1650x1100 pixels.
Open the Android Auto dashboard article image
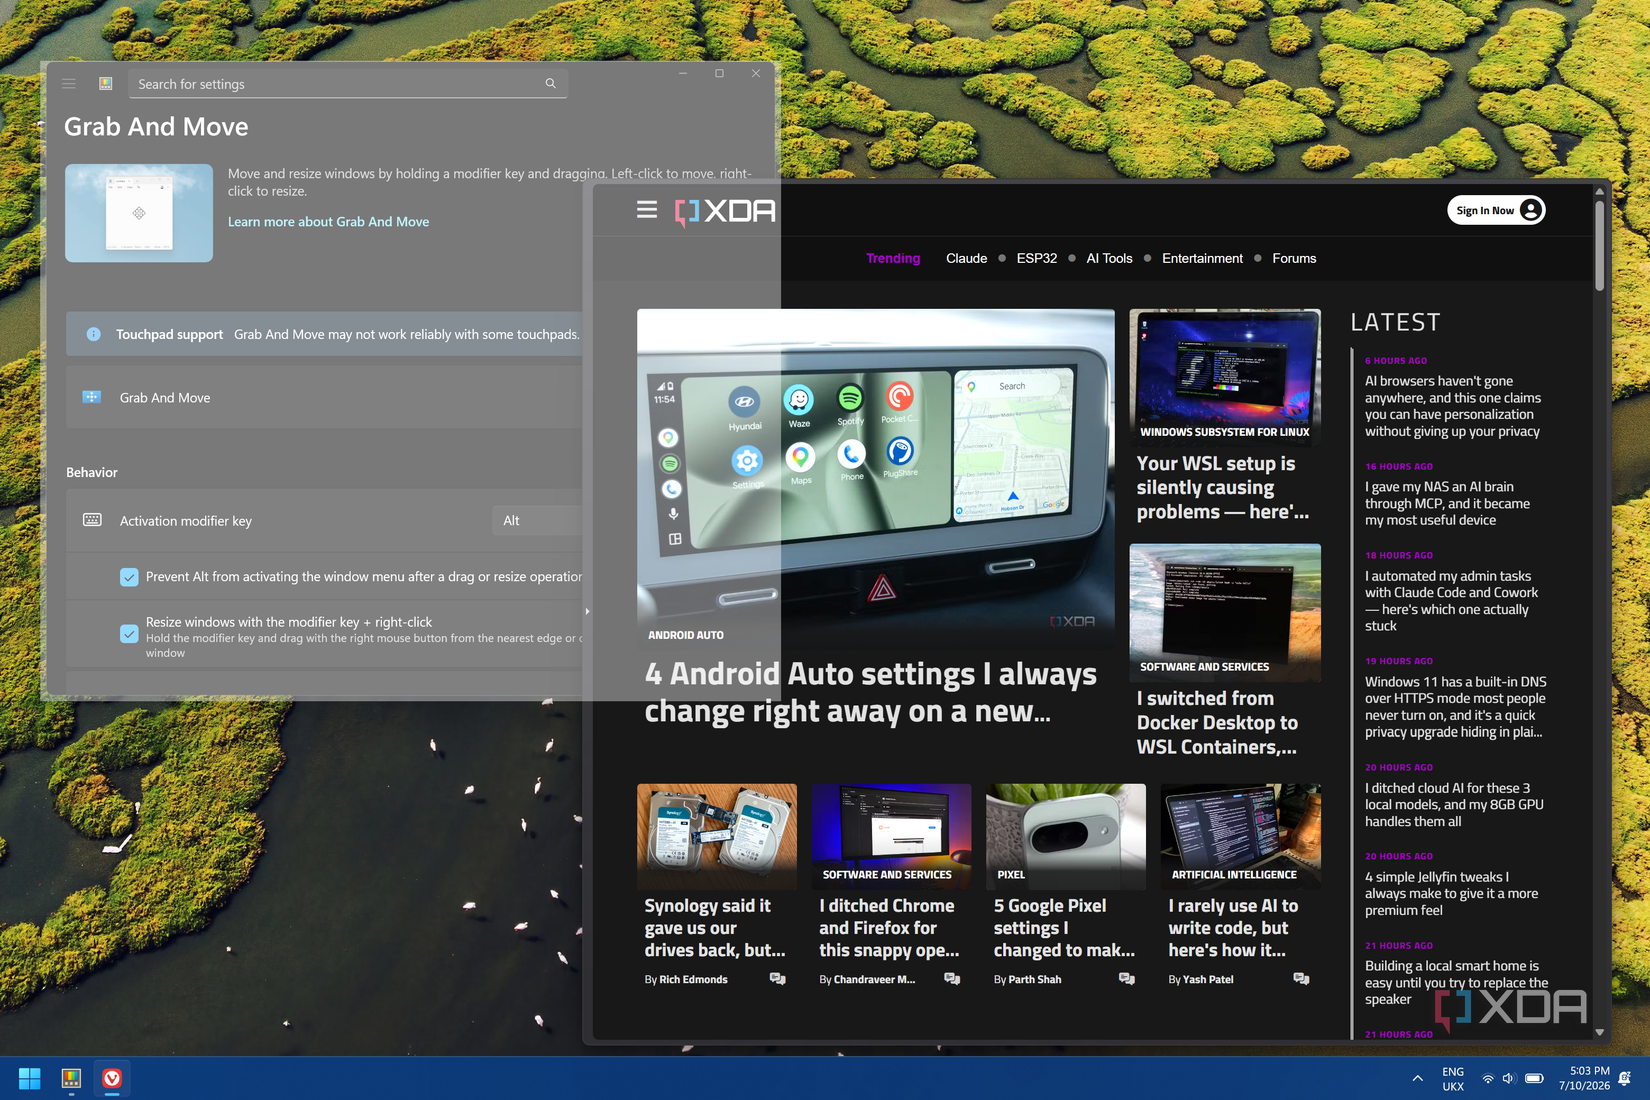[x=876, y=478]
